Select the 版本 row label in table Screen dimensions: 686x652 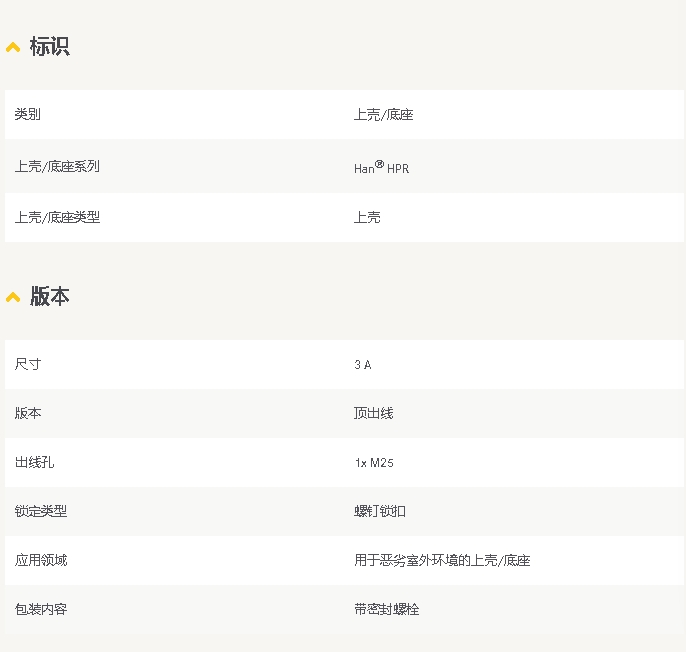(x=28, y=413)
